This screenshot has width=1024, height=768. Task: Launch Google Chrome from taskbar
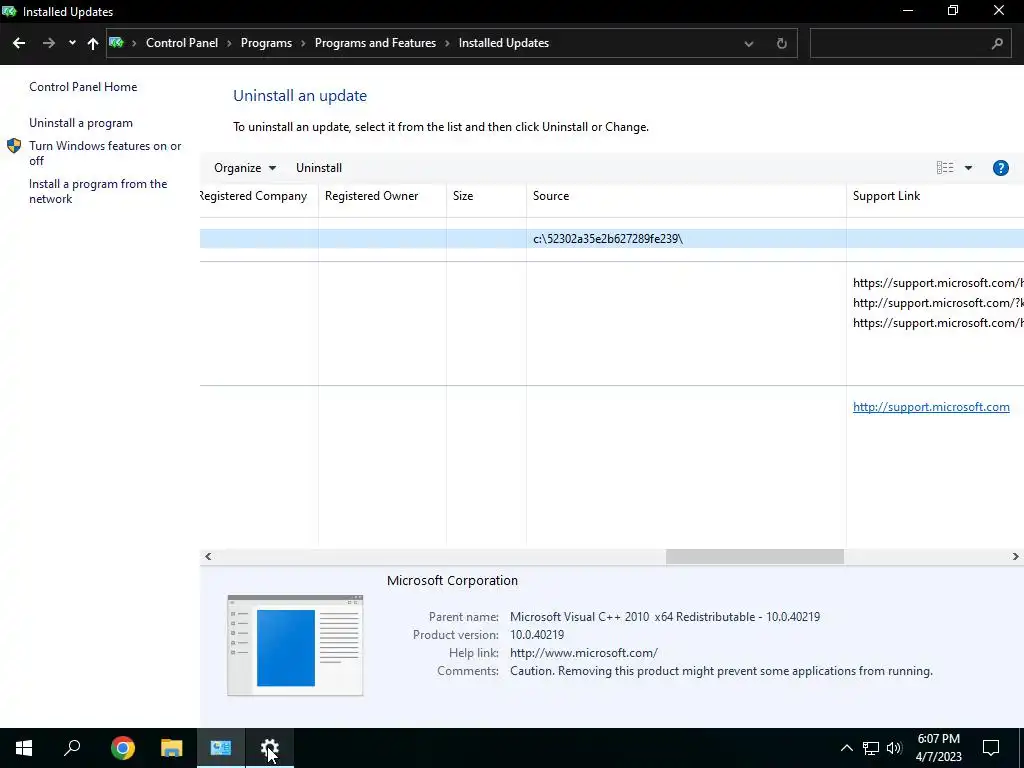[123, 748]
